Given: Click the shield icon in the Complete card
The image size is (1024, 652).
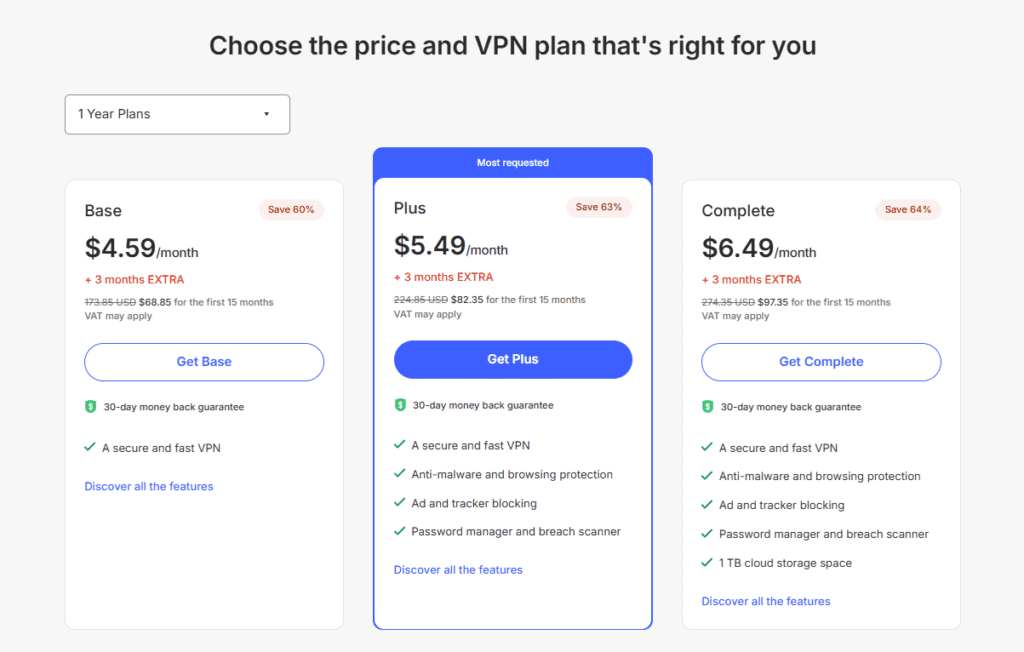Looking at the screenshot, I should tap(706, 406).
